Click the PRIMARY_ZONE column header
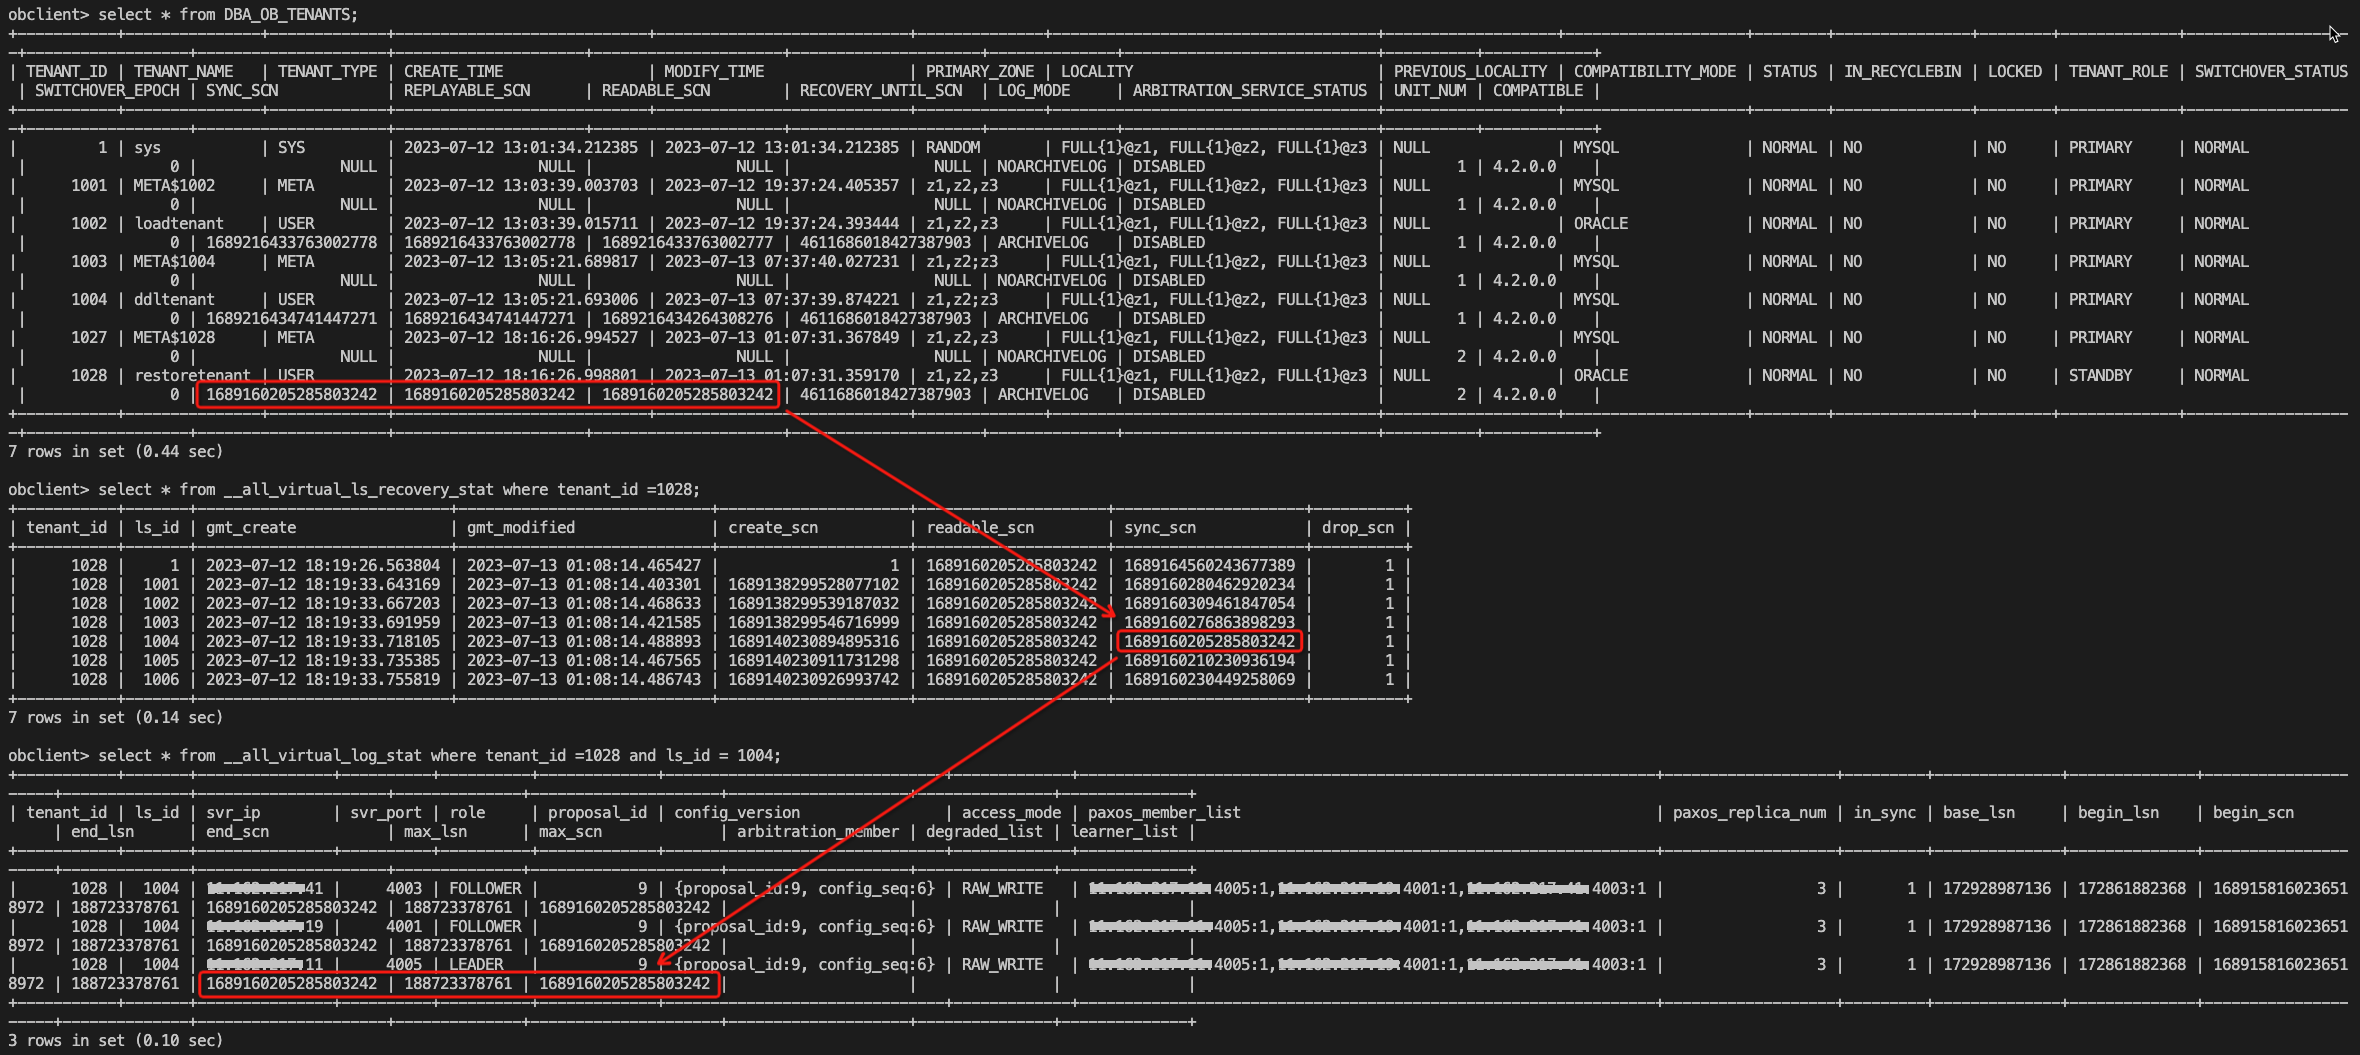The width and height of the screenshot is (2360, 1055). [x=980, y=71]
